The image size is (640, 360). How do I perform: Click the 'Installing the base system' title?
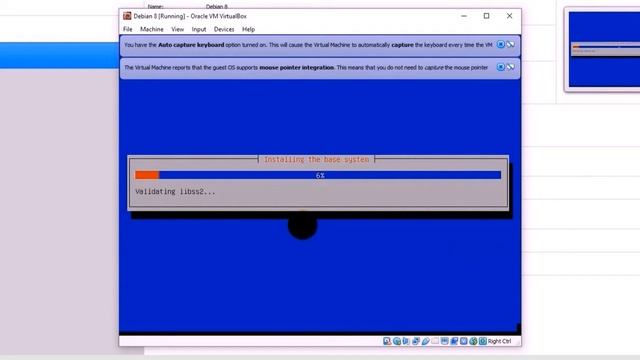[x=316, y=159]
